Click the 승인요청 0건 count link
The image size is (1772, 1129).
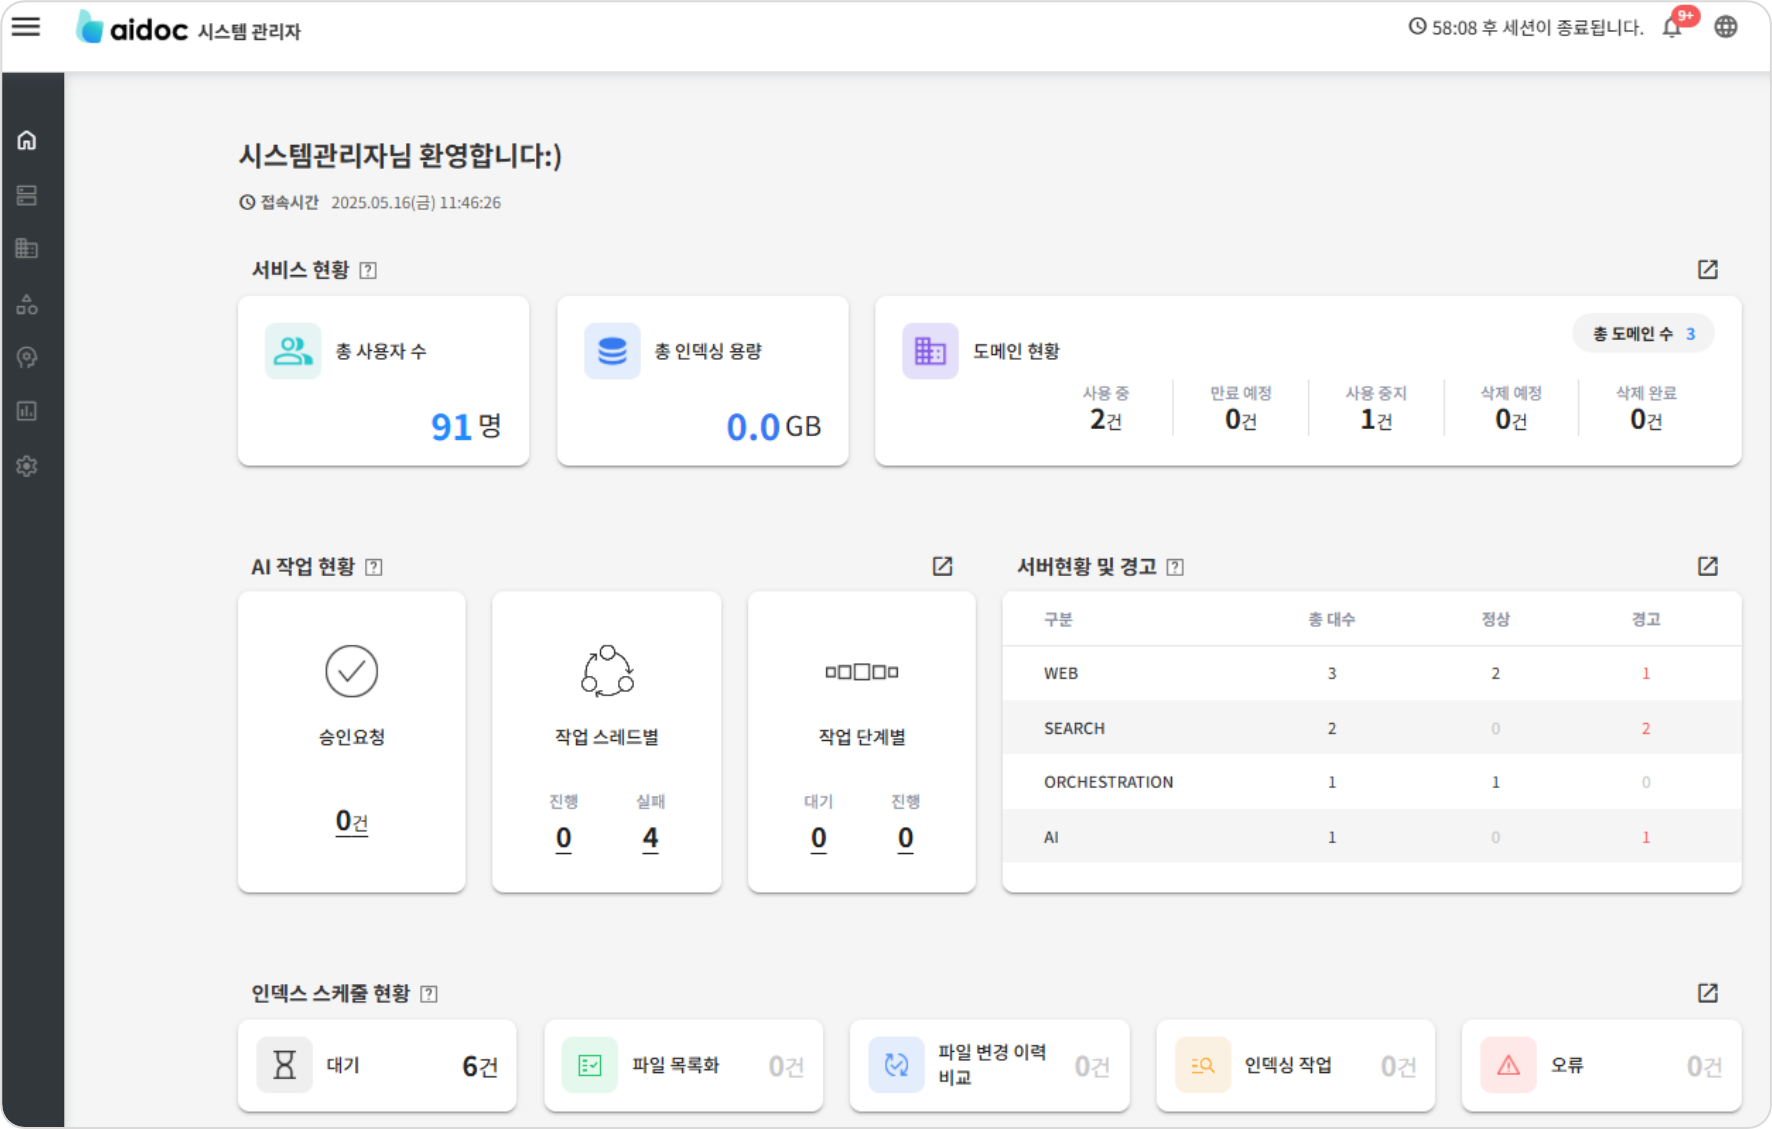[351, 822]
